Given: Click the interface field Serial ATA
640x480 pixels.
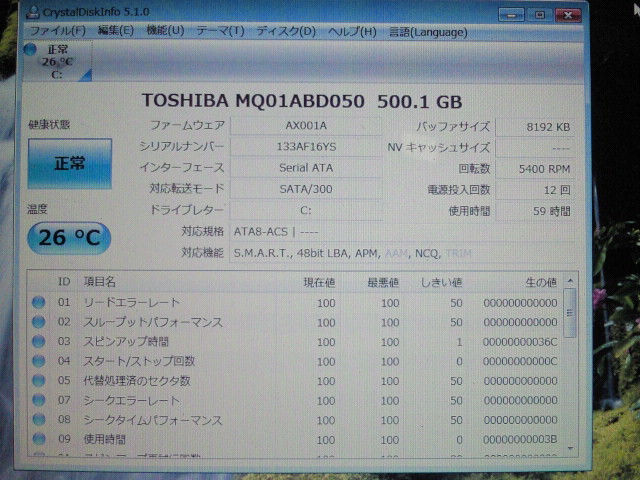Looking at the screenshot, I should point(306,168).
